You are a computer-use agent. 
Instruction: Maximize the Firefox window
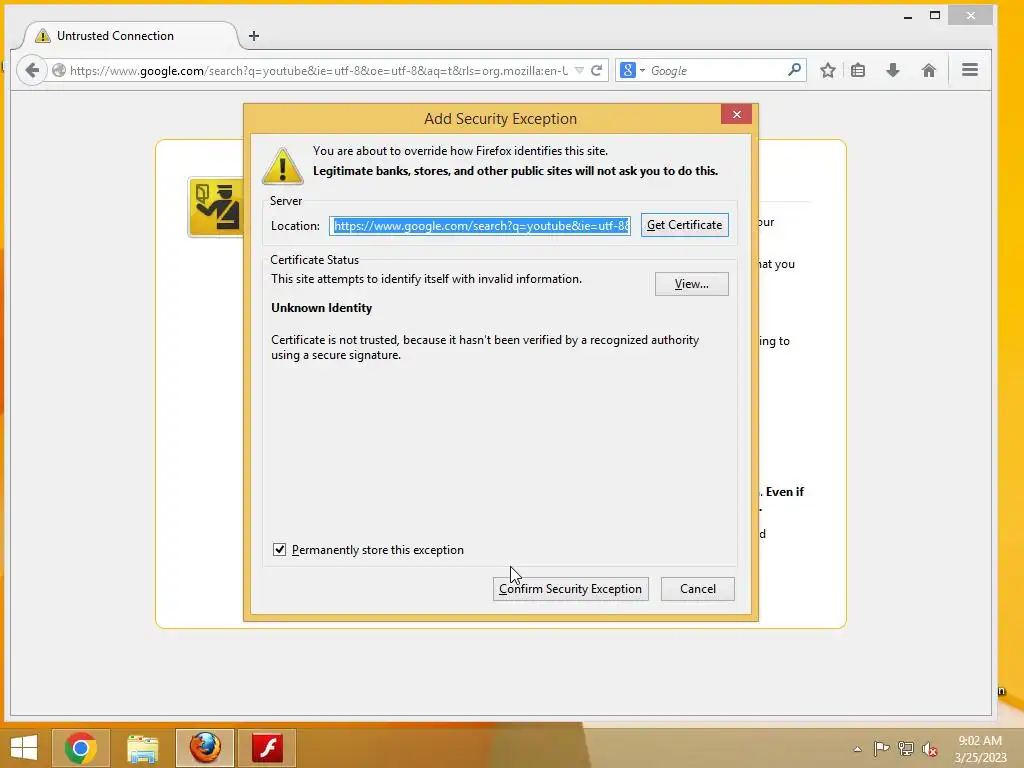935,16
